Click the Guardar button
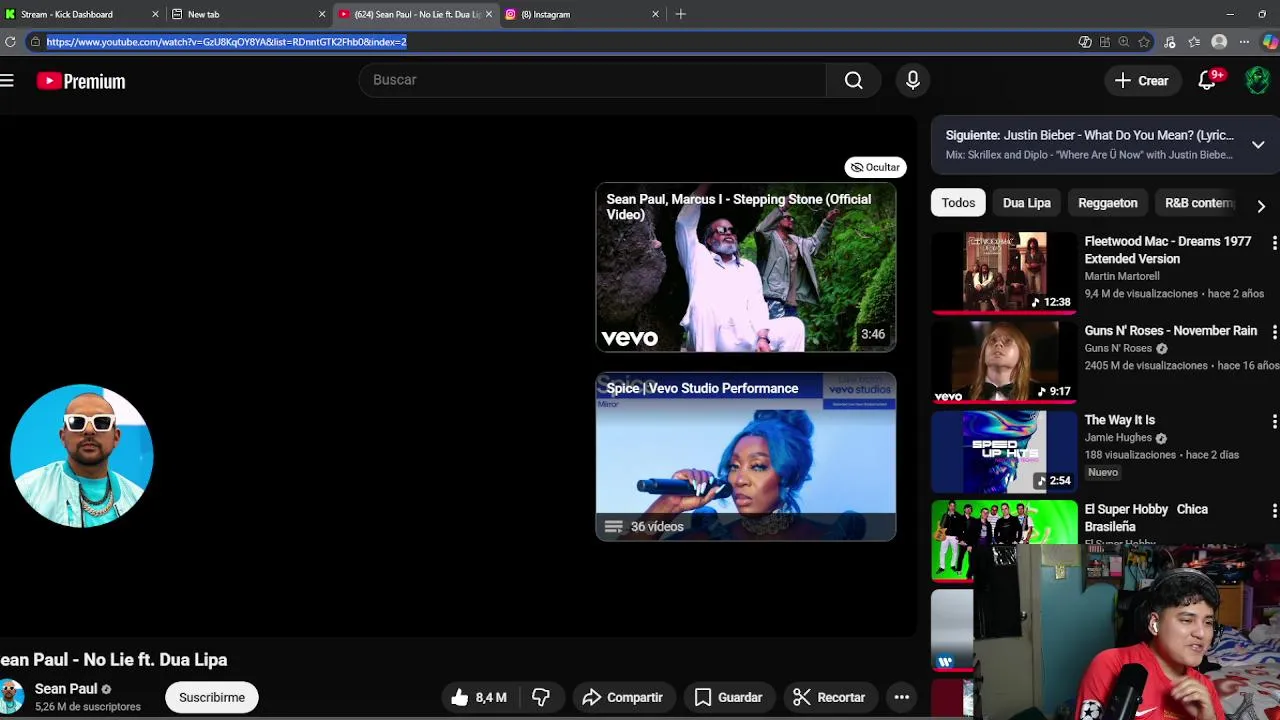This screenshot has height=720, width=1280. 729,697
